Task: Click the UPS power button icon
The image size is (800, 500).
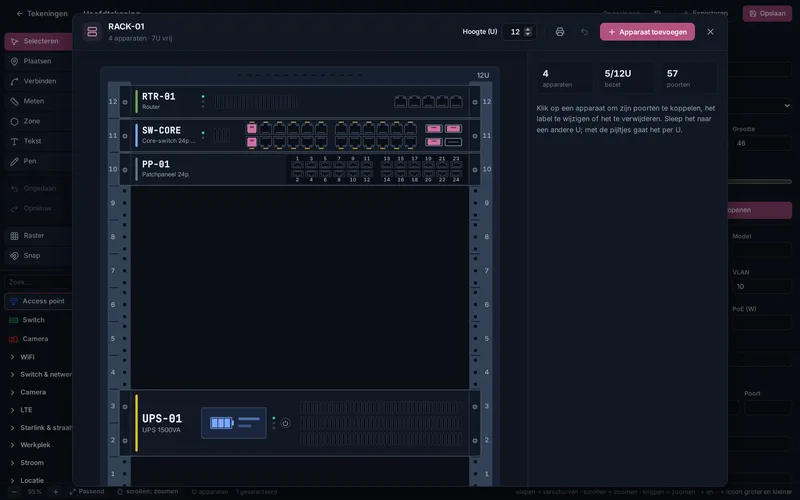Action: tap(285, 423)
